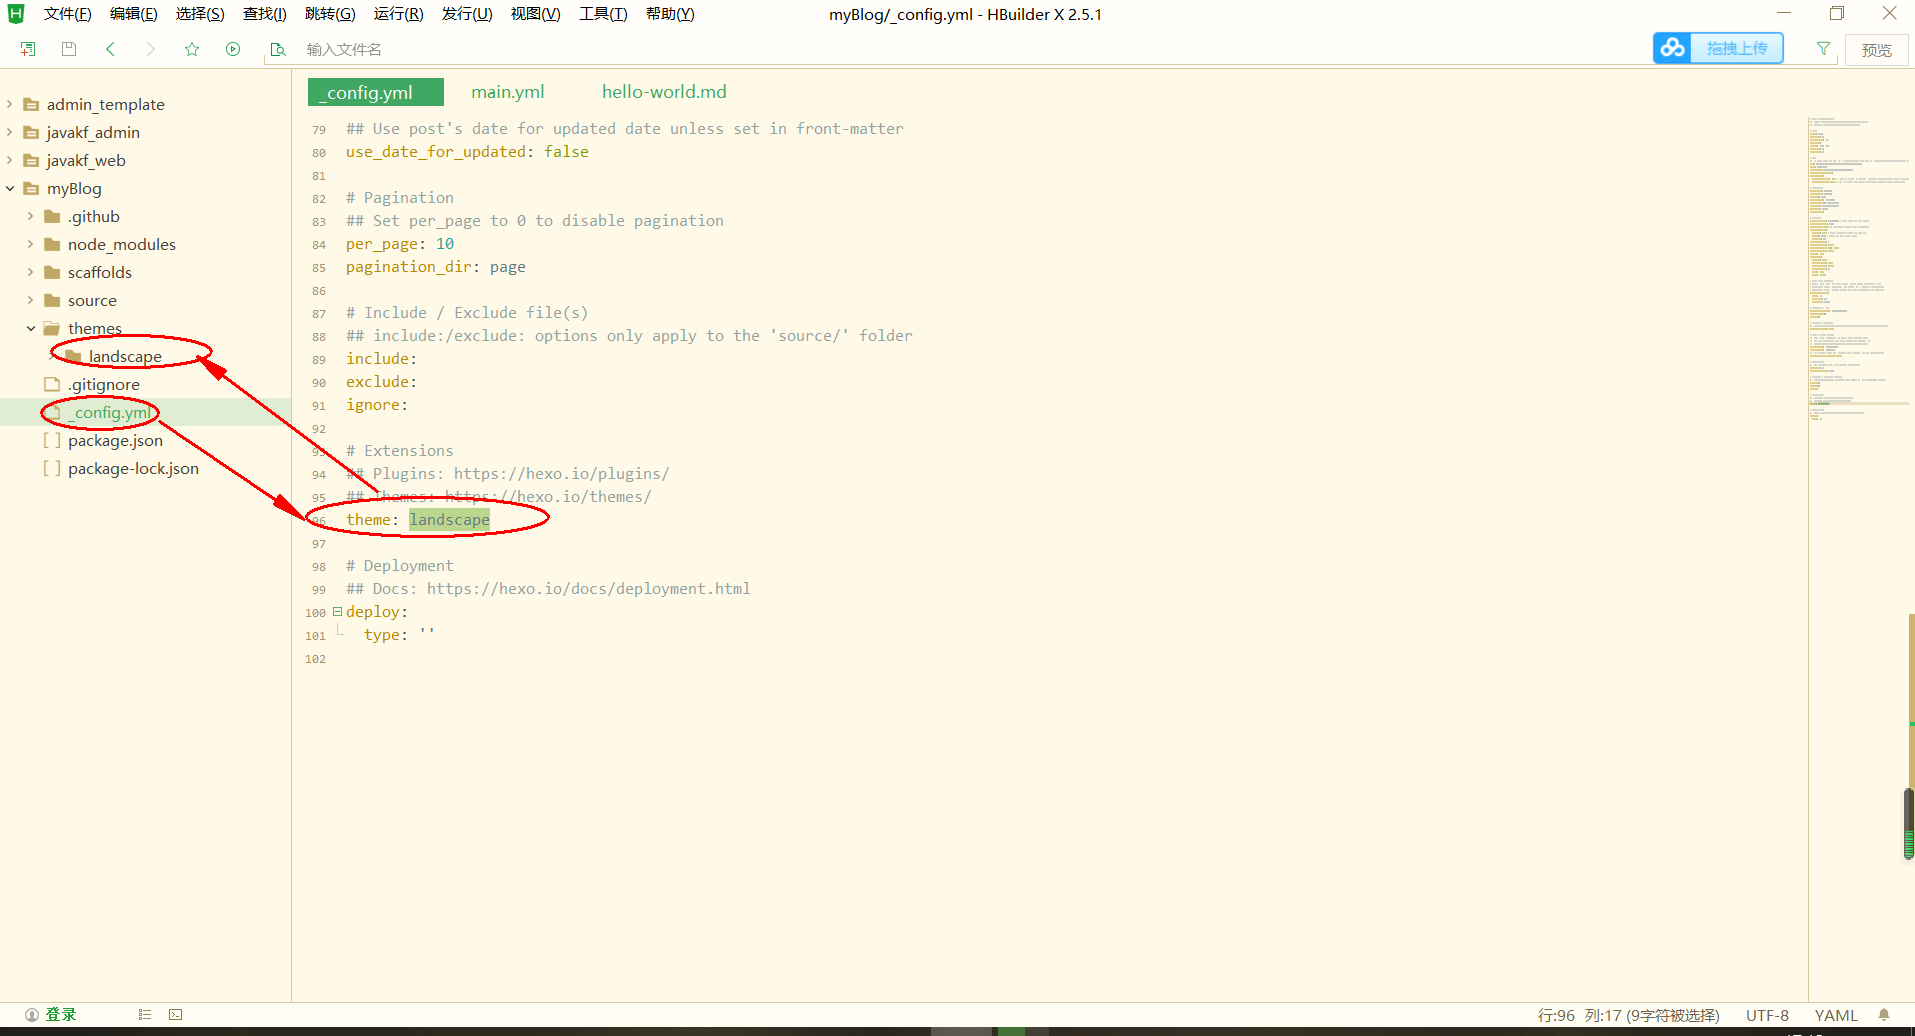1915x1036 pixels.
Task: Click the highlighted 'landscape' value
Action: coord(449,520)
